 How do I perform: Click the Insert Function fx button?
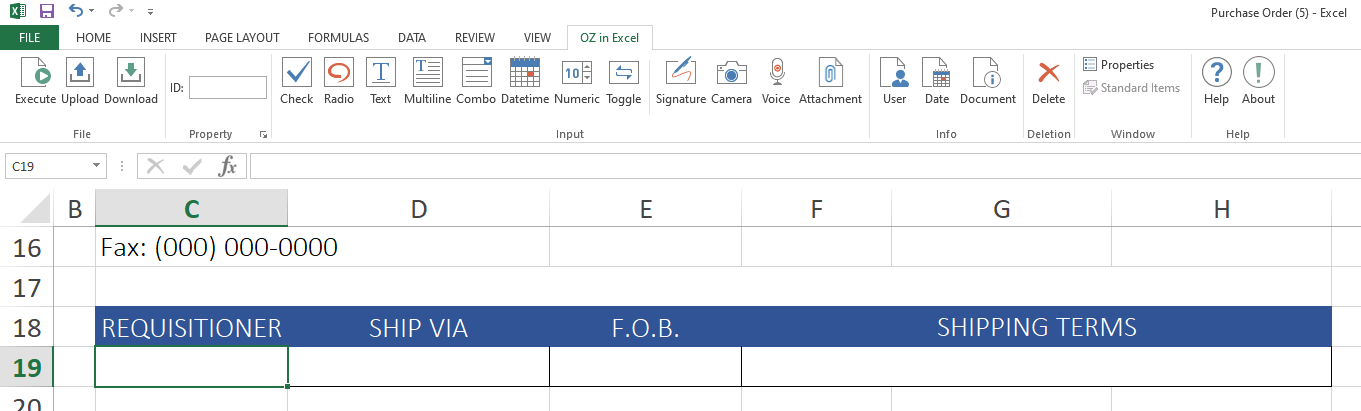click(228, 166)
